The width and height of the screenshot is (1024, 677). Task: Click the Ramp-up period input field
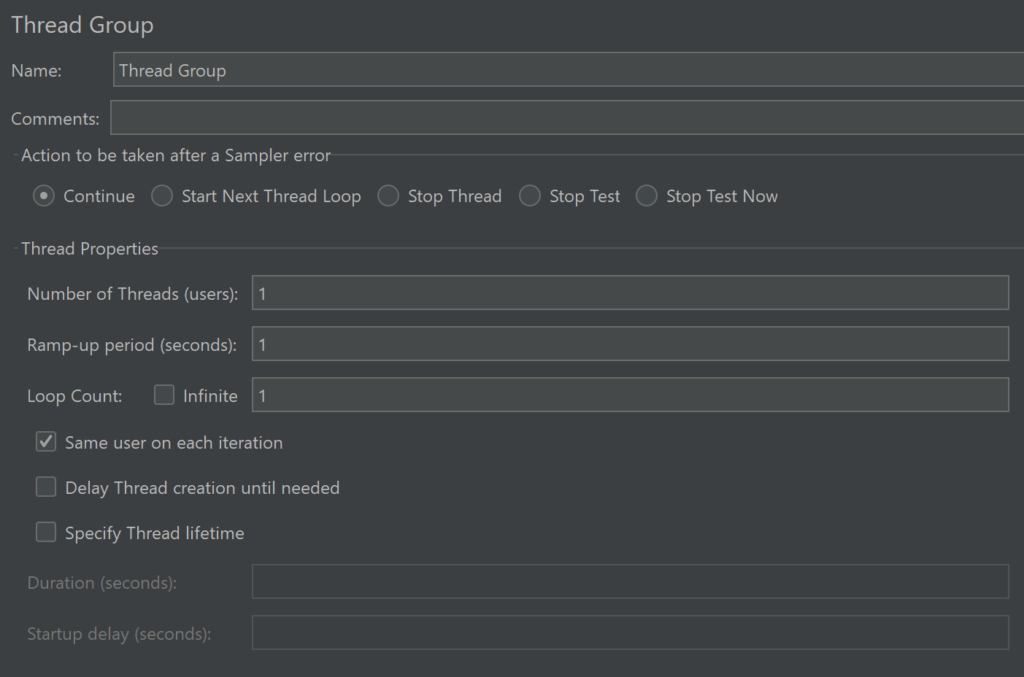click(630, 344)
